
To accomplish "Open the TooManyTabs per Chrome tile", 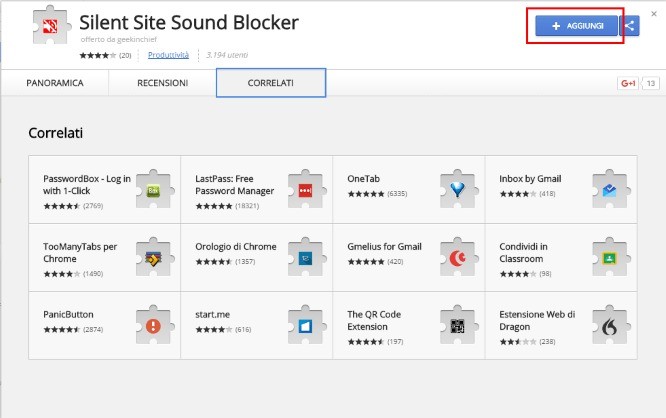I will (104, 257).
